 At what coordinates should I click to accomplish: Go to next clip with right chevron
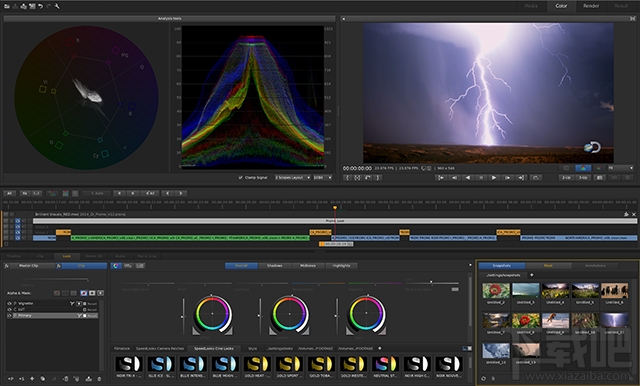click(181, 193)
